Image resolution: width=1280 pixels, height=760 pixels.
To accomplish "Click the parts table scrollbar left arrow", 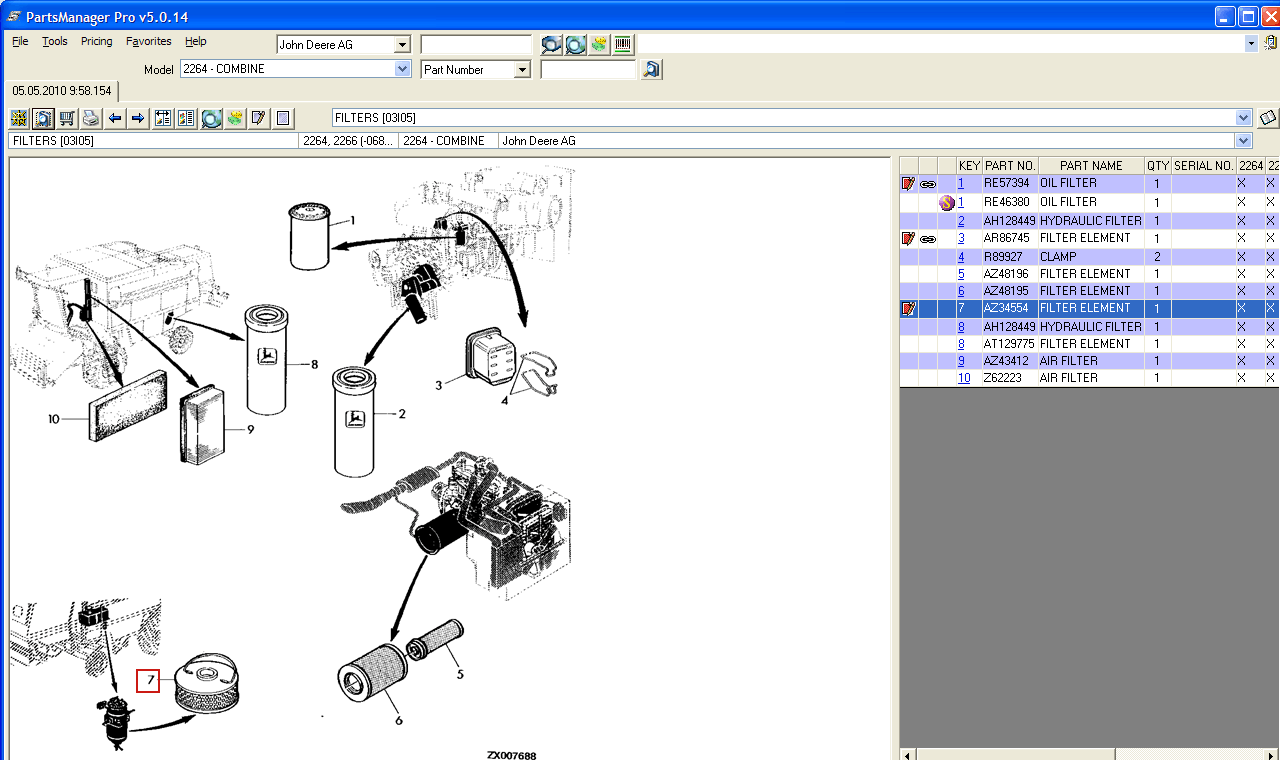I will tap(908, 753).
